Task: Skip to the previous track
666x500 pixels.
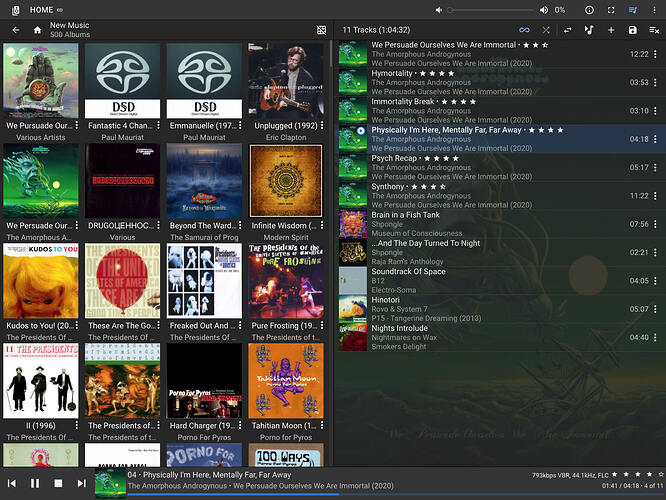Action: click(12, 483)
